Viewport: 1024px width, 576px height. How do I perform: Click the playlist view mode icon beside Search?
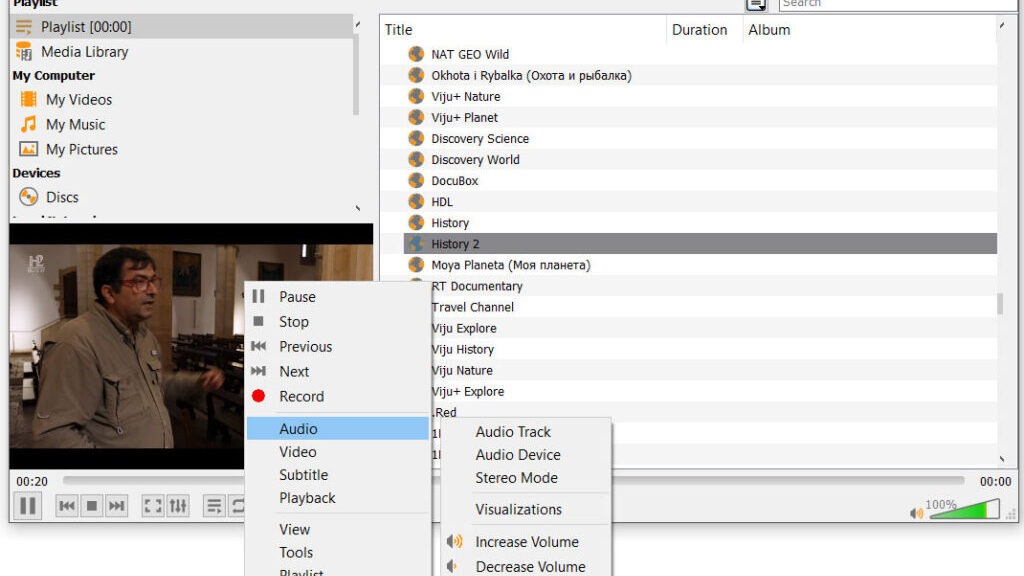(x=756, y=5)
